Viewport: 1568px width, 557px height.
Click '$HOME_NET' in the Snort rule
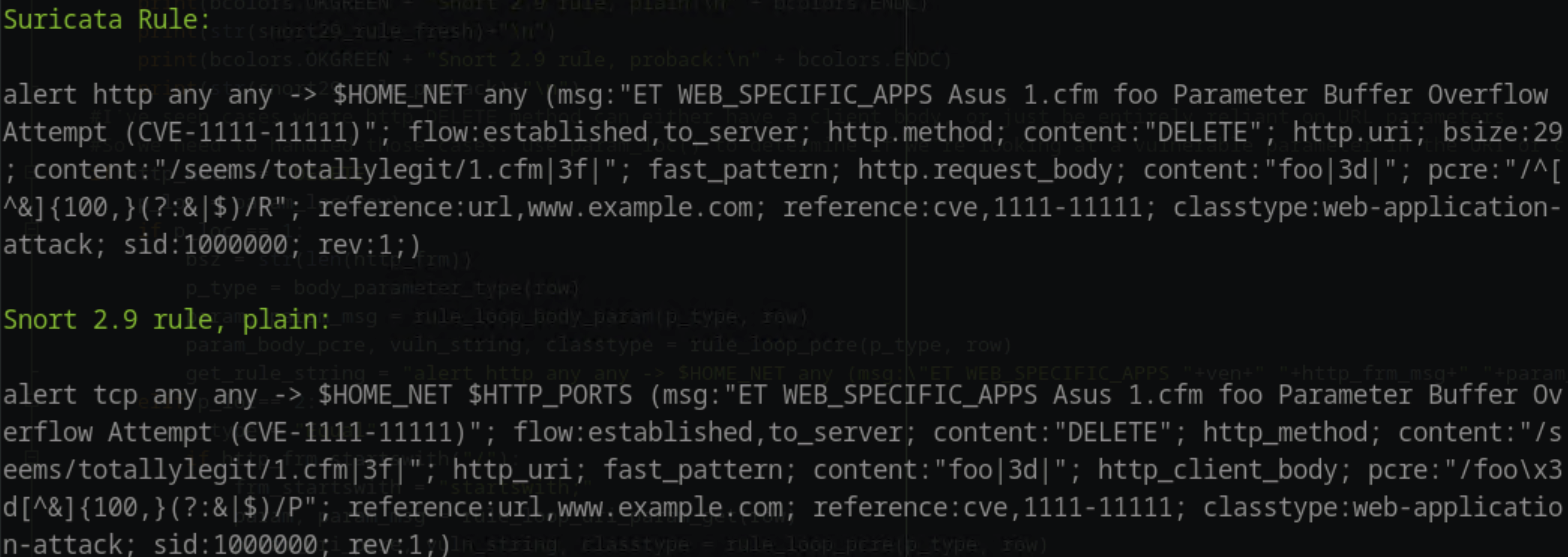point(383,394)
